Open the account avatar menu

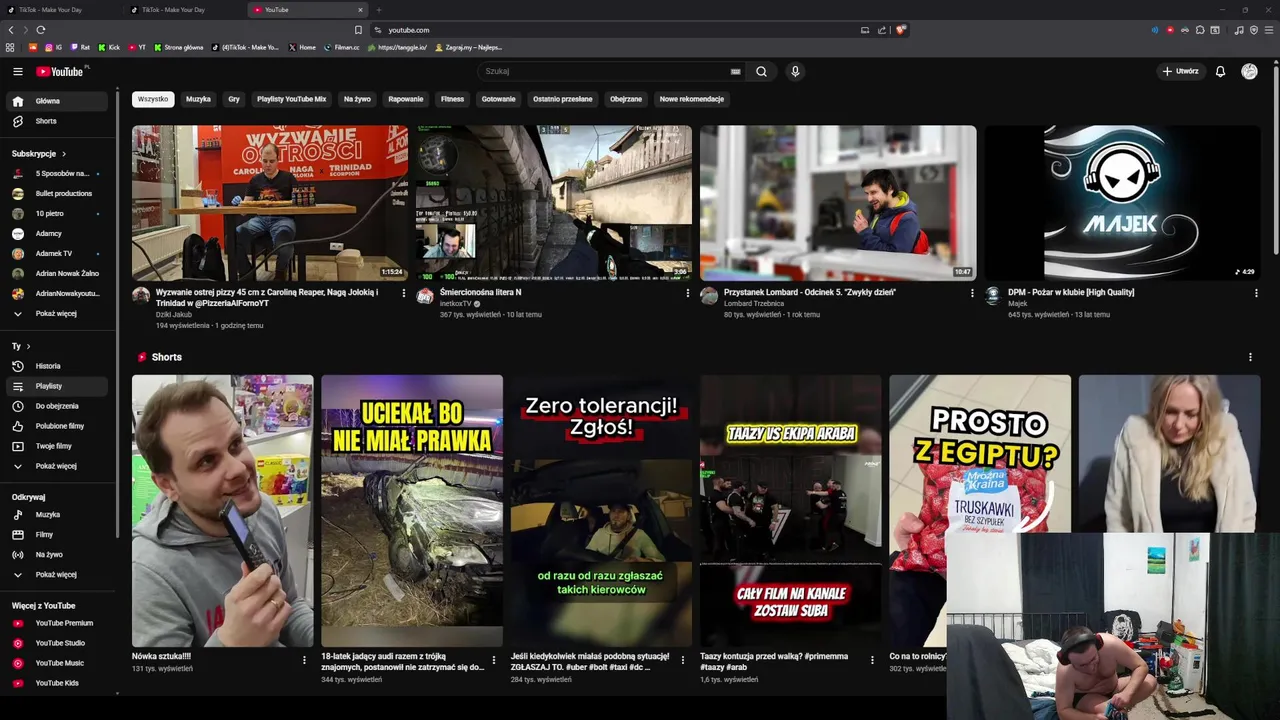tap(1249, 71)
